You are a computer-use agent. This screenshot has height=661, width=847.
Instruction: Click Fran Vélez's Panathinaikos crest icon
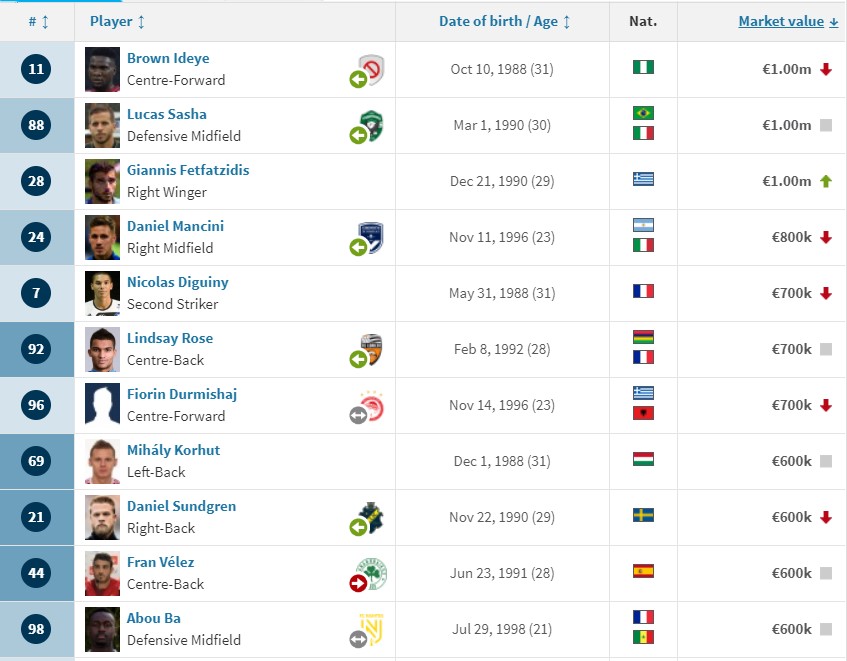[371, 574]
